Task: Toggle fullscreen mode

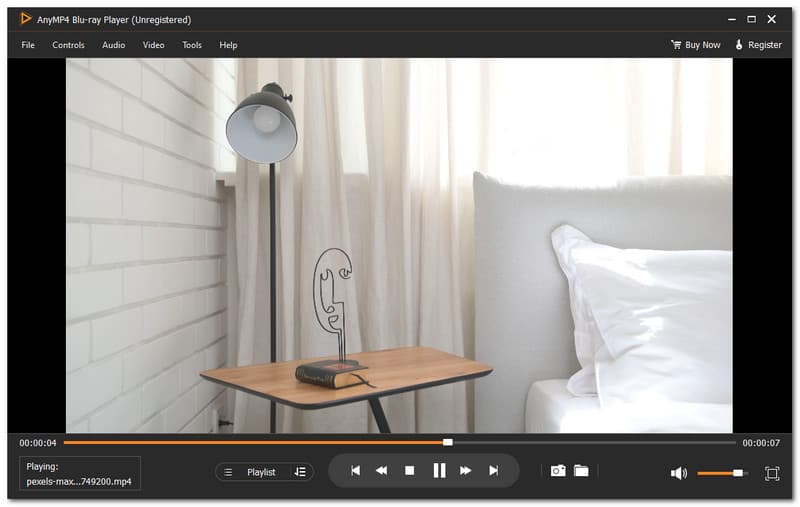Action: coord(772,473)
